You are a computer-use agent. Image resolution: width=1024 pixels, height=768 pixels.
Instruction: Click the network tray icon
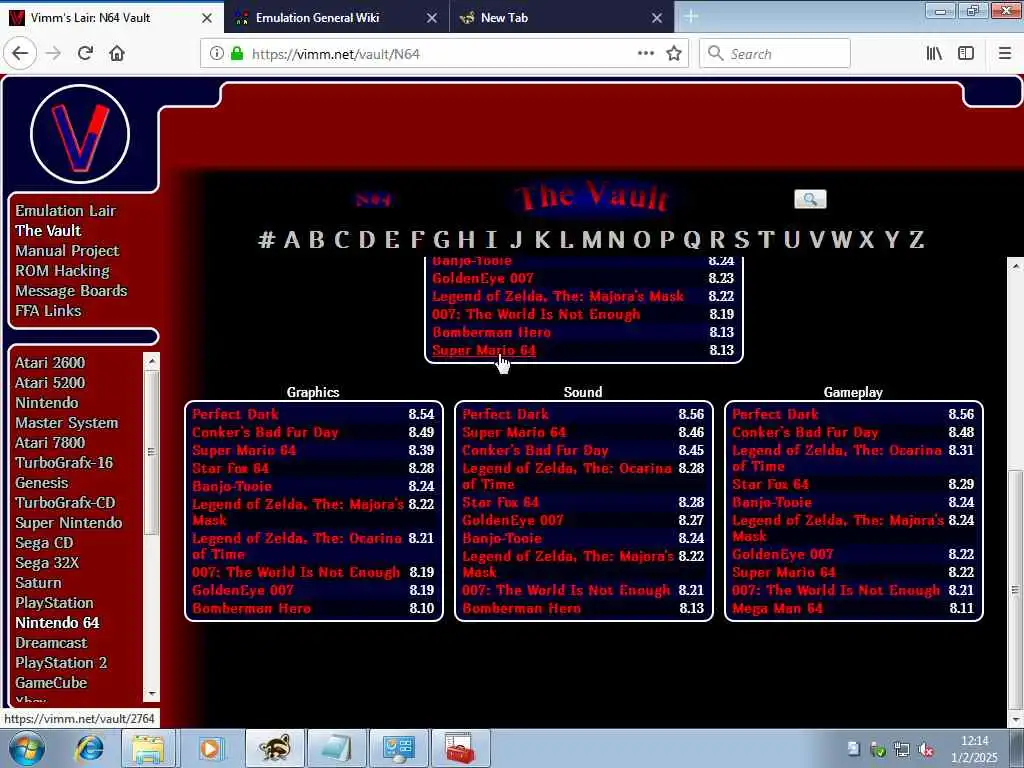click(902, 750)
